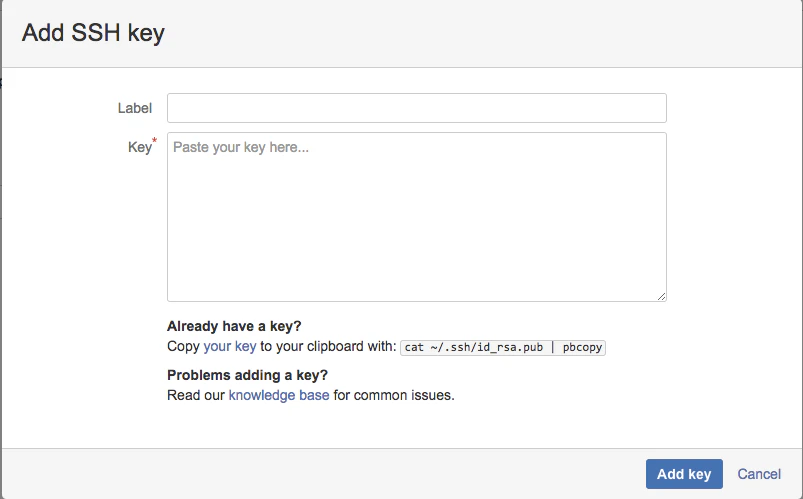Click the 'Already have a key?' heading
Image resolution: width=803 pixels, height=499 pixels.
[234, 326]
